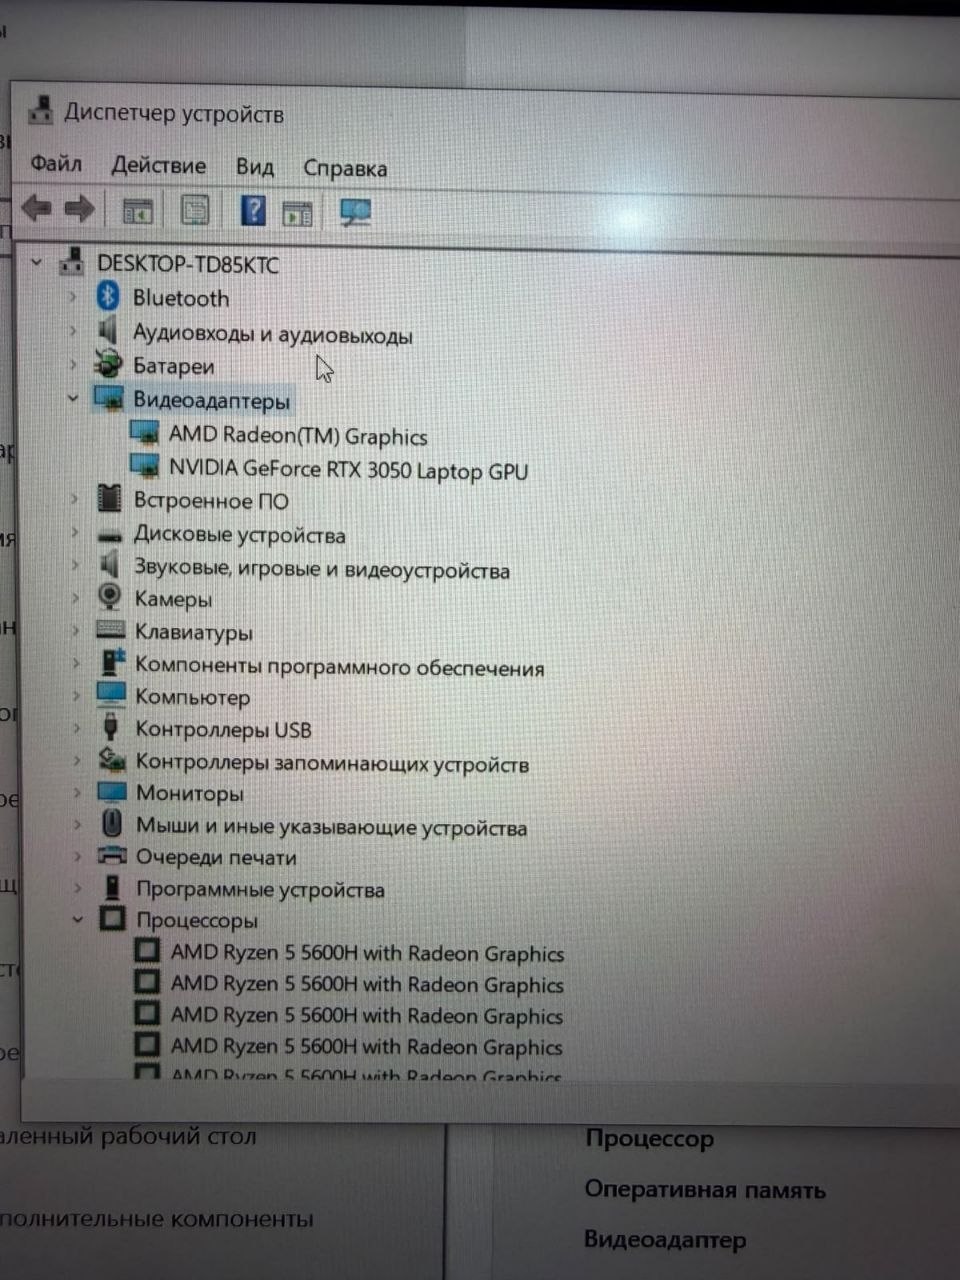Screen dimensions: 960x1280
Task: Expand the Камеры category arrow
Action: [x=75, y=597]
